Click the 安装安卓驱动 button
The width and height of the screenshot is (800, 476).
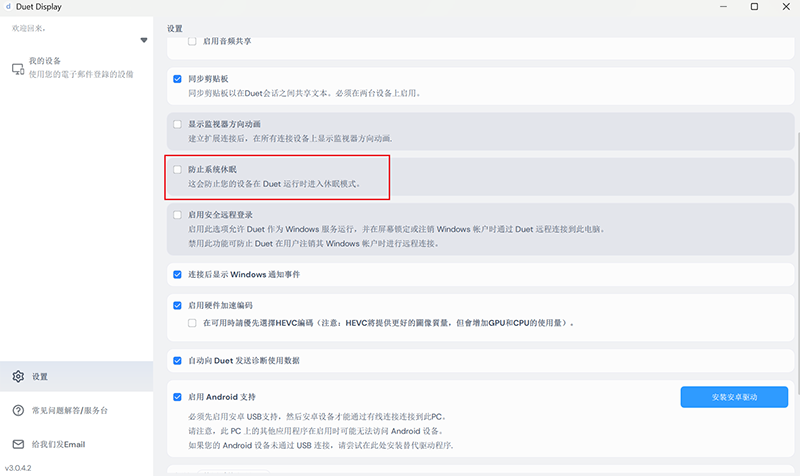click(x=734, y=397)
